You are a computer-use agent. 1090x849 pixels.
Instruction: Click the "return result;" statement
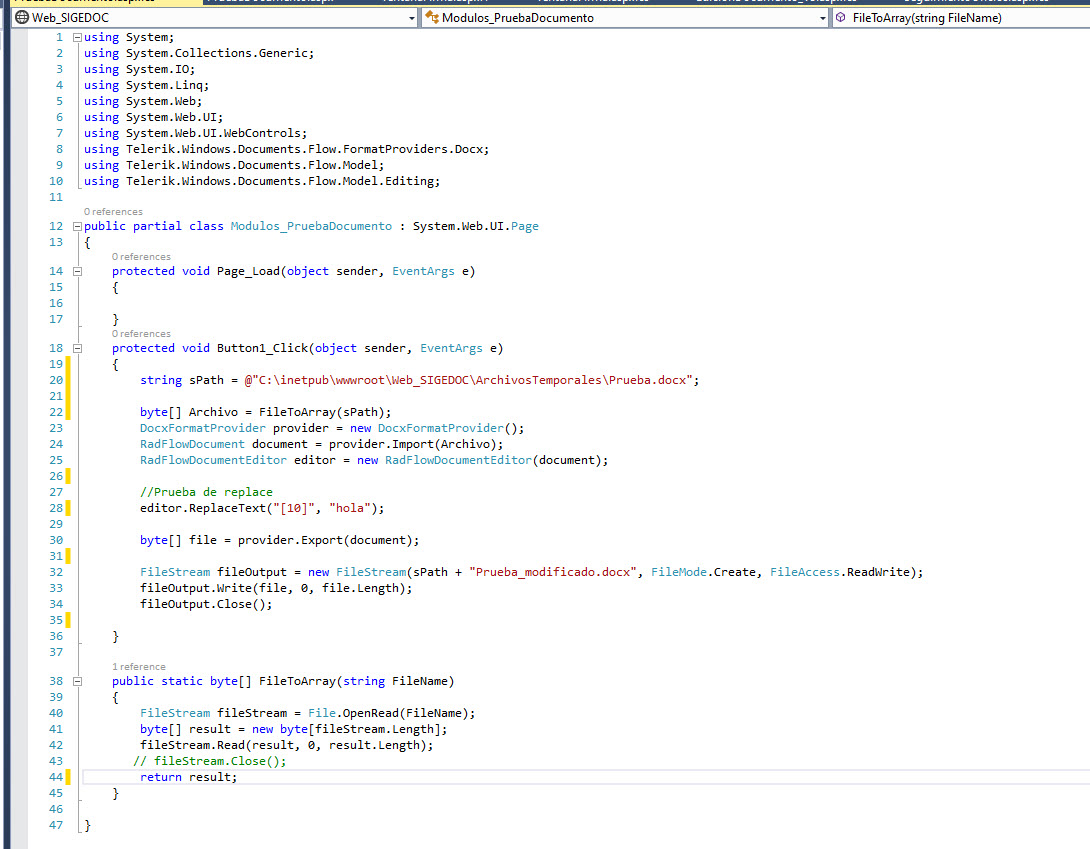pyautogui.click(x=188, y=777)
